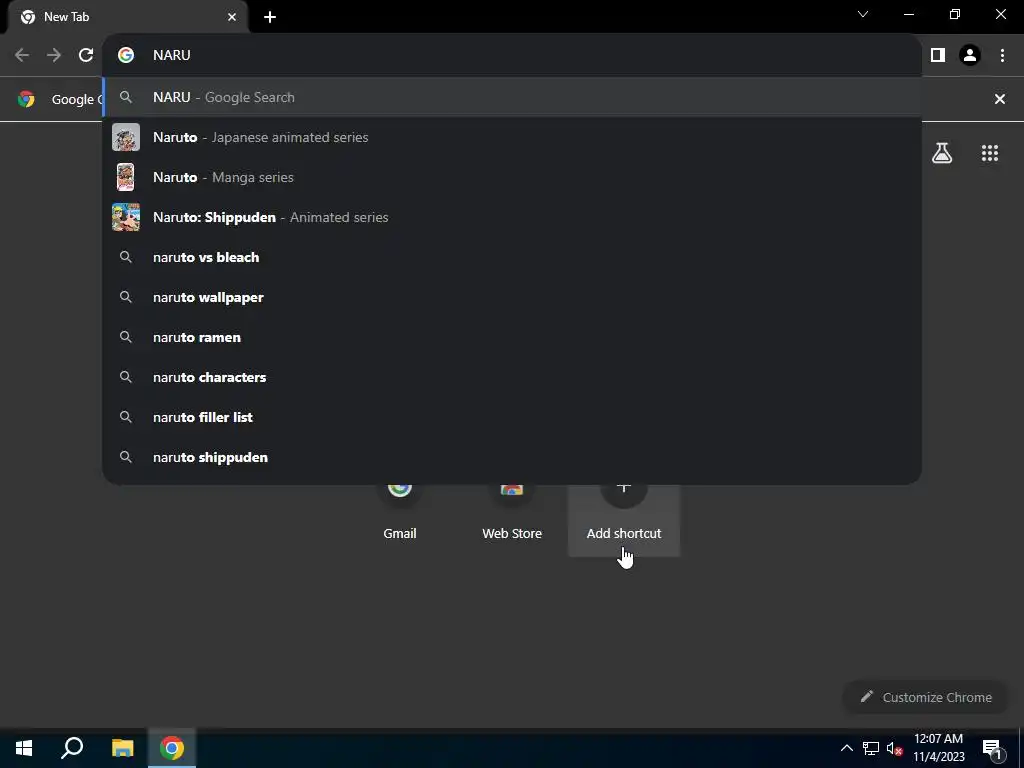This screenshot has height=768, width=1024.
Task: Click Chrome icon in taskbar
Action: (x=172, y=748)
